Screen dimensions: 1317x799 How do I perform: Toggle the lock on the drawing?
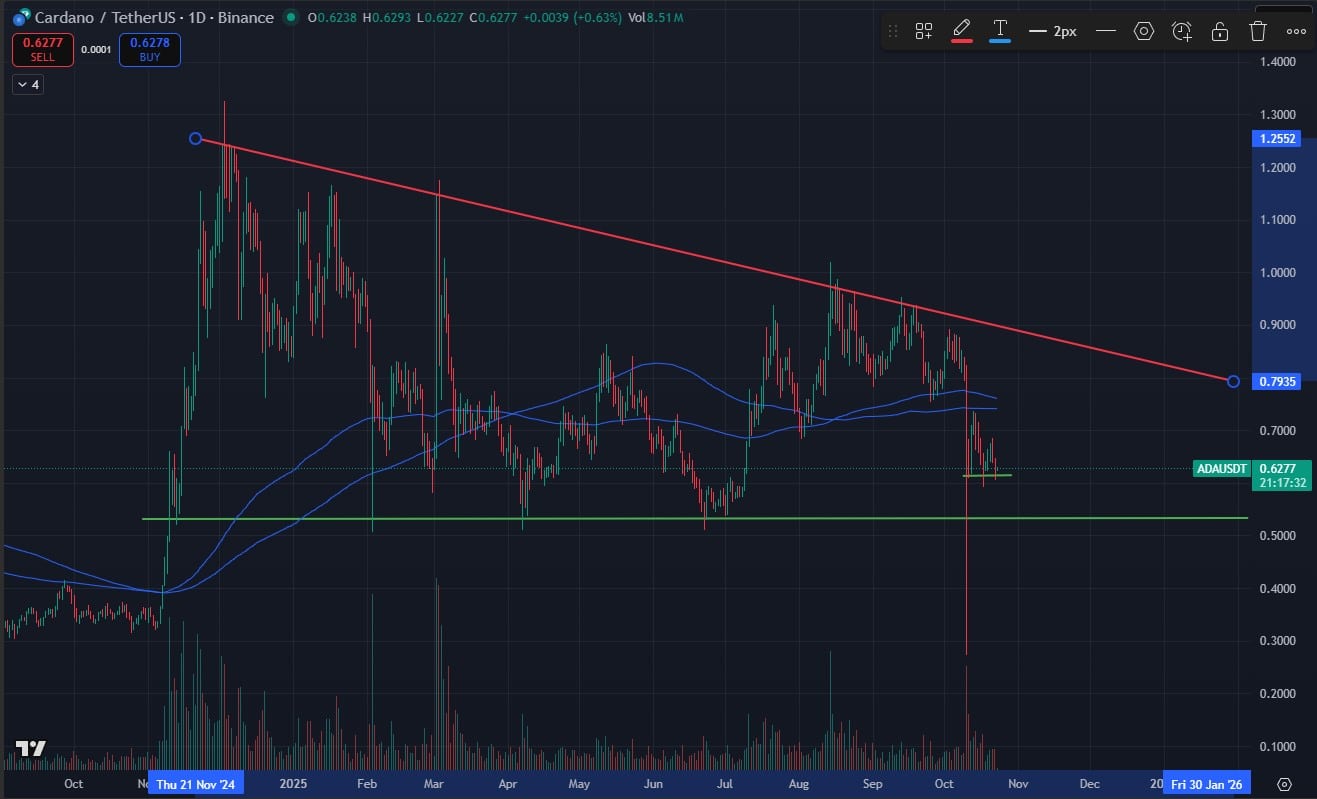(1220, 31)
